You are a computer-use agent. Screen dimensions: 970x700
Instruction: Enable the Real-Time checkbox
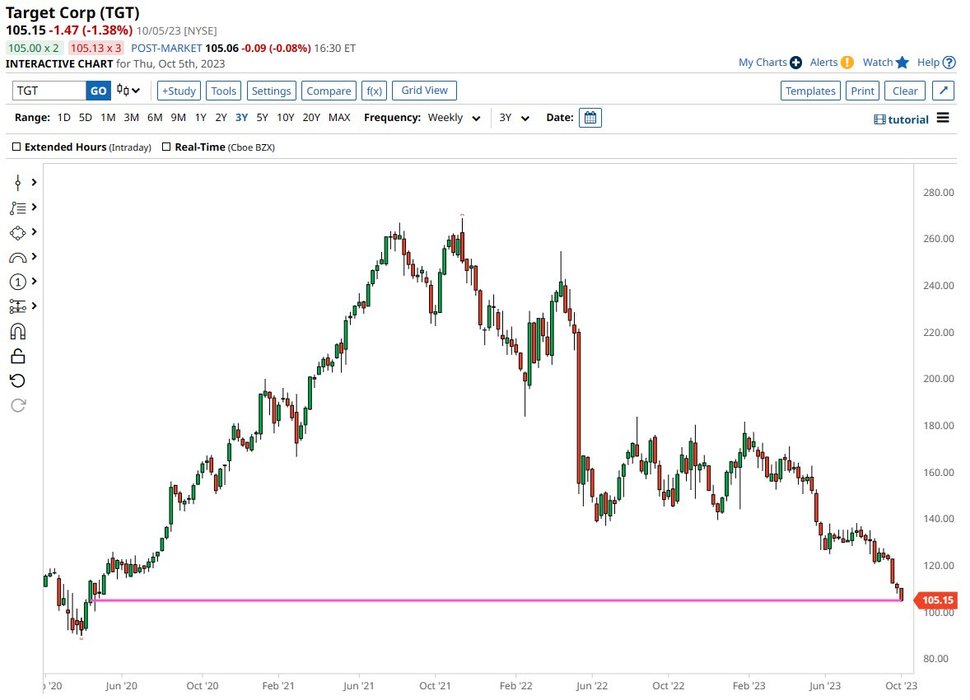(166, 147)
